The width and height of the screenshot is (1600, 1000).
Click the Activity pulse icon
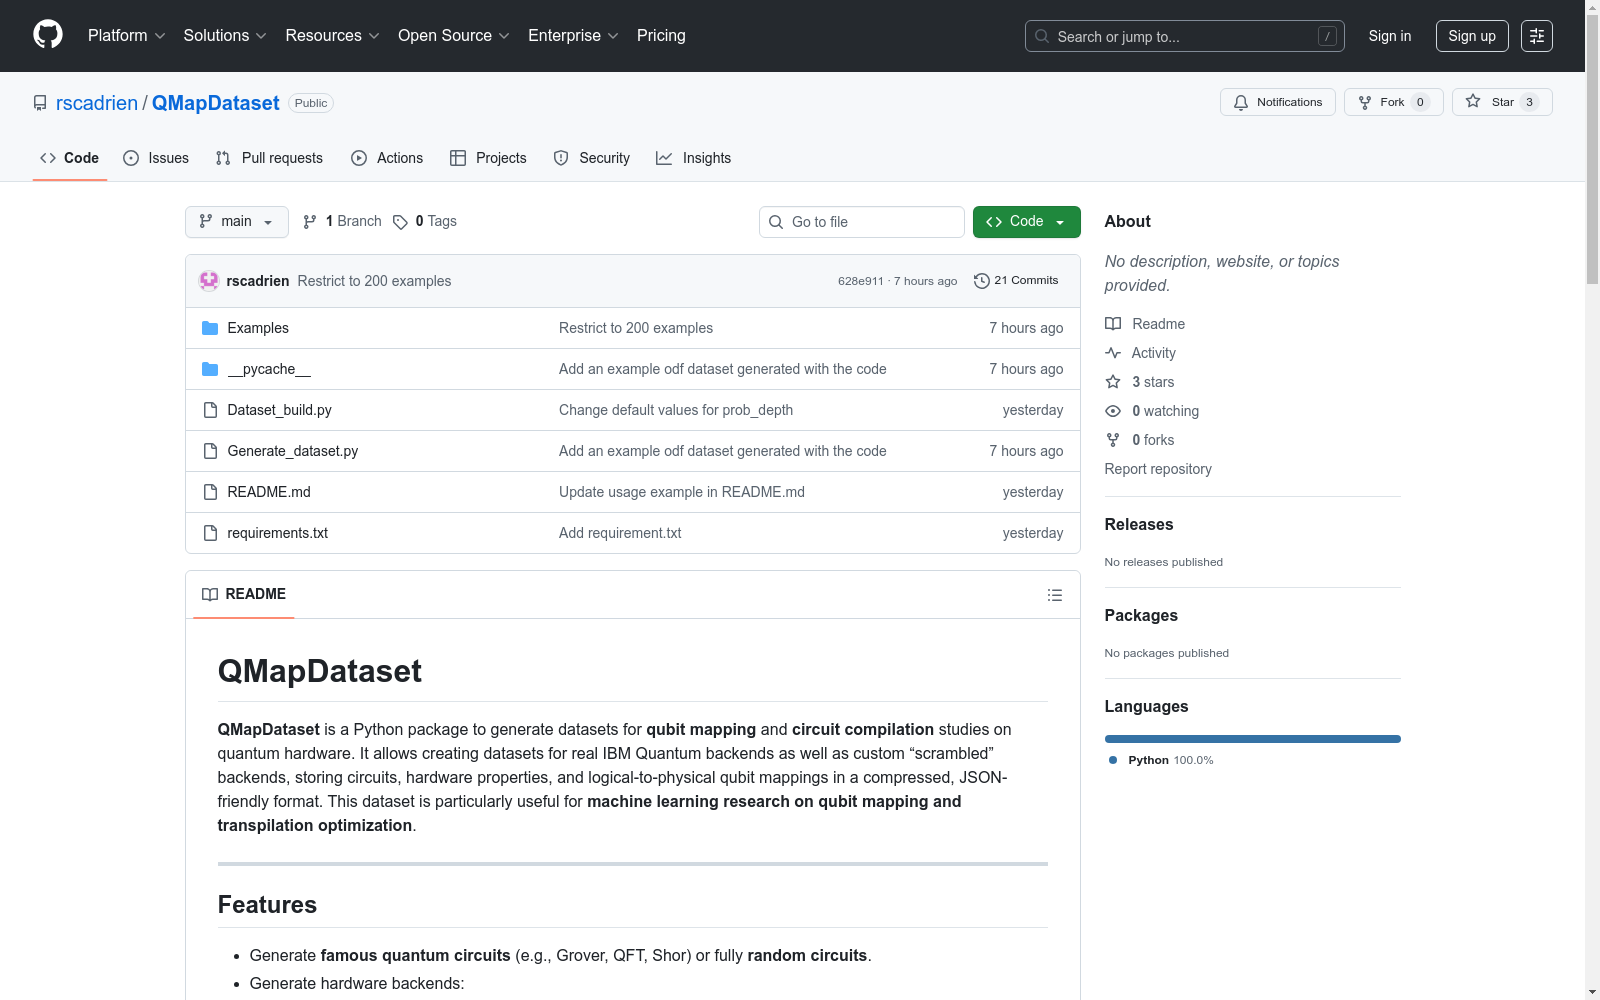click(x=1113, y=353)
